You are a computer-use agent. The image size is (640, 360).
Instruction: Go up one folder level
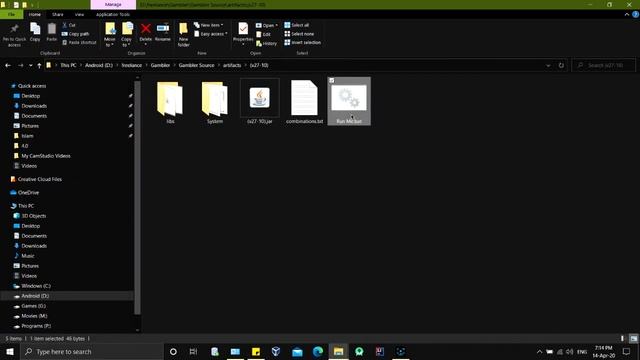[x=39, y=65]
